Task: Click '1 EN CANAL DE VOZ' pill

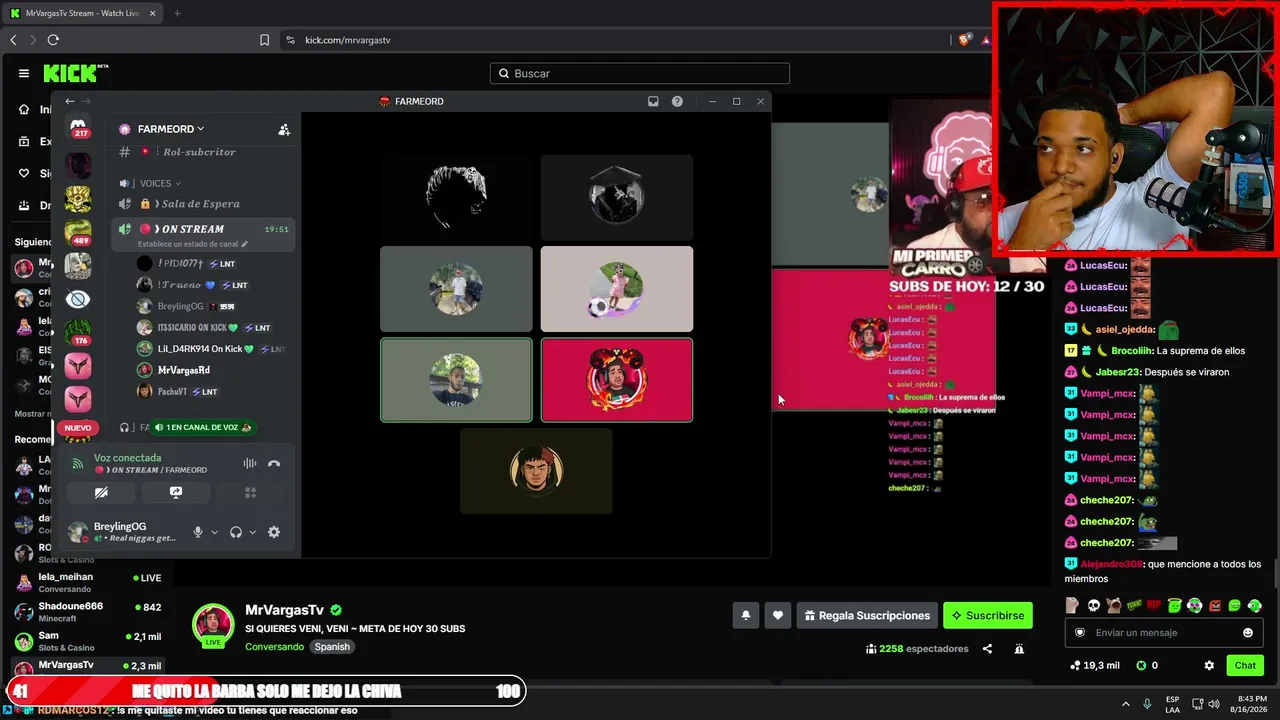Action: [202, 427]
